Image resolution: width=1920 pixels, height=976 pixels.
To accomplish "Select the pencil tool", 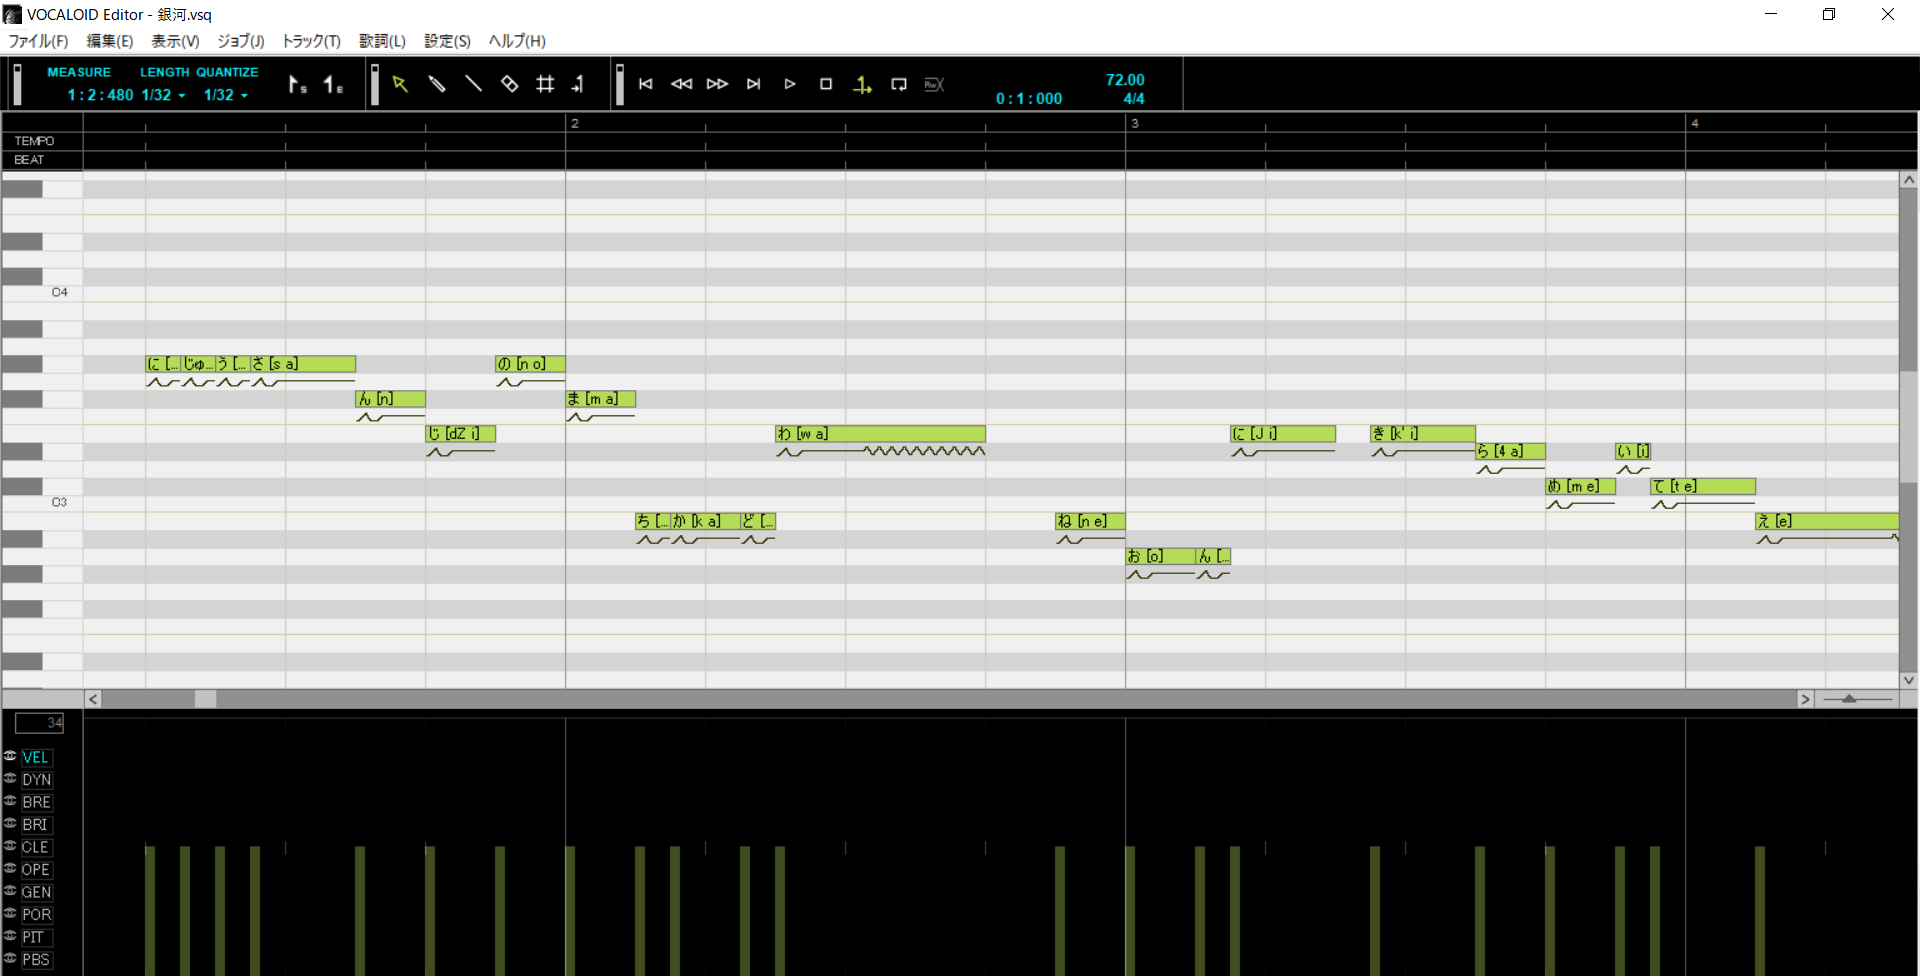I will [x=436, y=84].
